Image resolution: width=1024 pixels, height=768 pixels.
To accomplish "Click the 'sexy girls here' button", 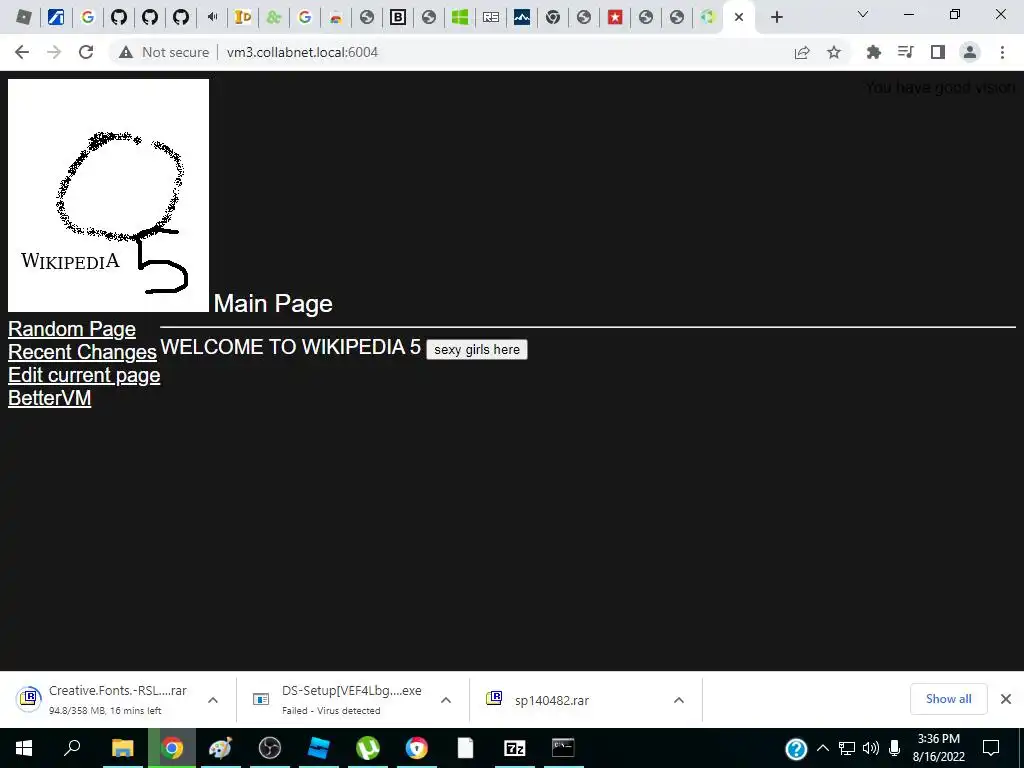I will tap(477, 349).
